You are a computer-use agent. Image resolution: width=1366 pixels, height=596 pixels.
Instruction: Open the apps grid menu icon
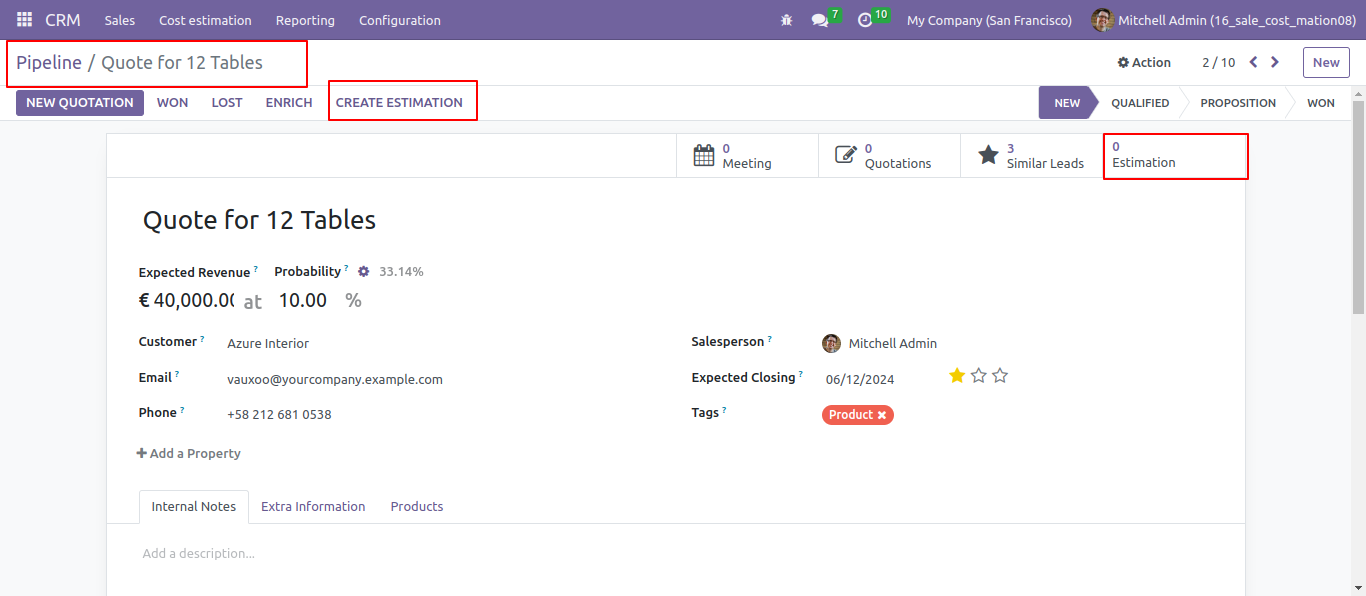point(24,20)
